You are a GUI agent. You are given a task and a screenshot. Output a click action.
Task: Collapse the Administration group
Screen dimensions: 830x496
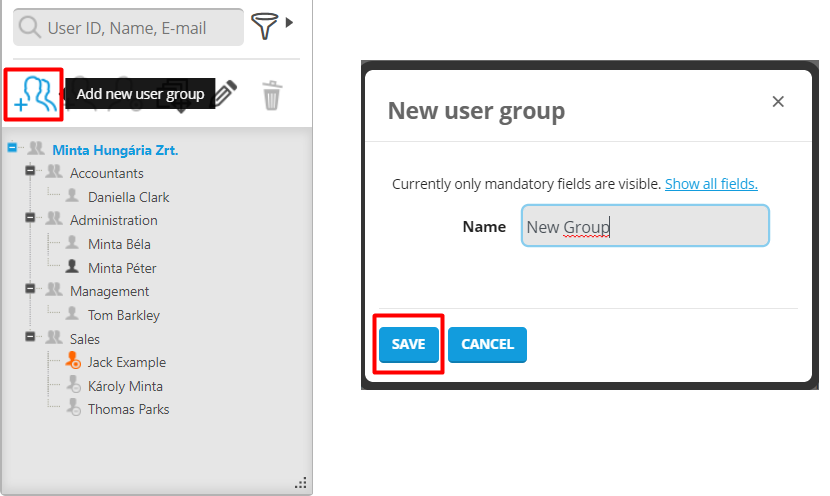click(x=31, y=220)
